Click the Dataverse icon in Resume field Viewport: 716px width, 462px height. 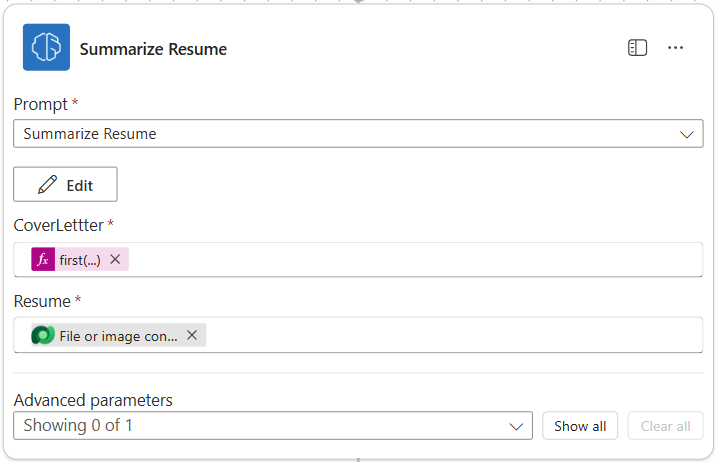43,336
